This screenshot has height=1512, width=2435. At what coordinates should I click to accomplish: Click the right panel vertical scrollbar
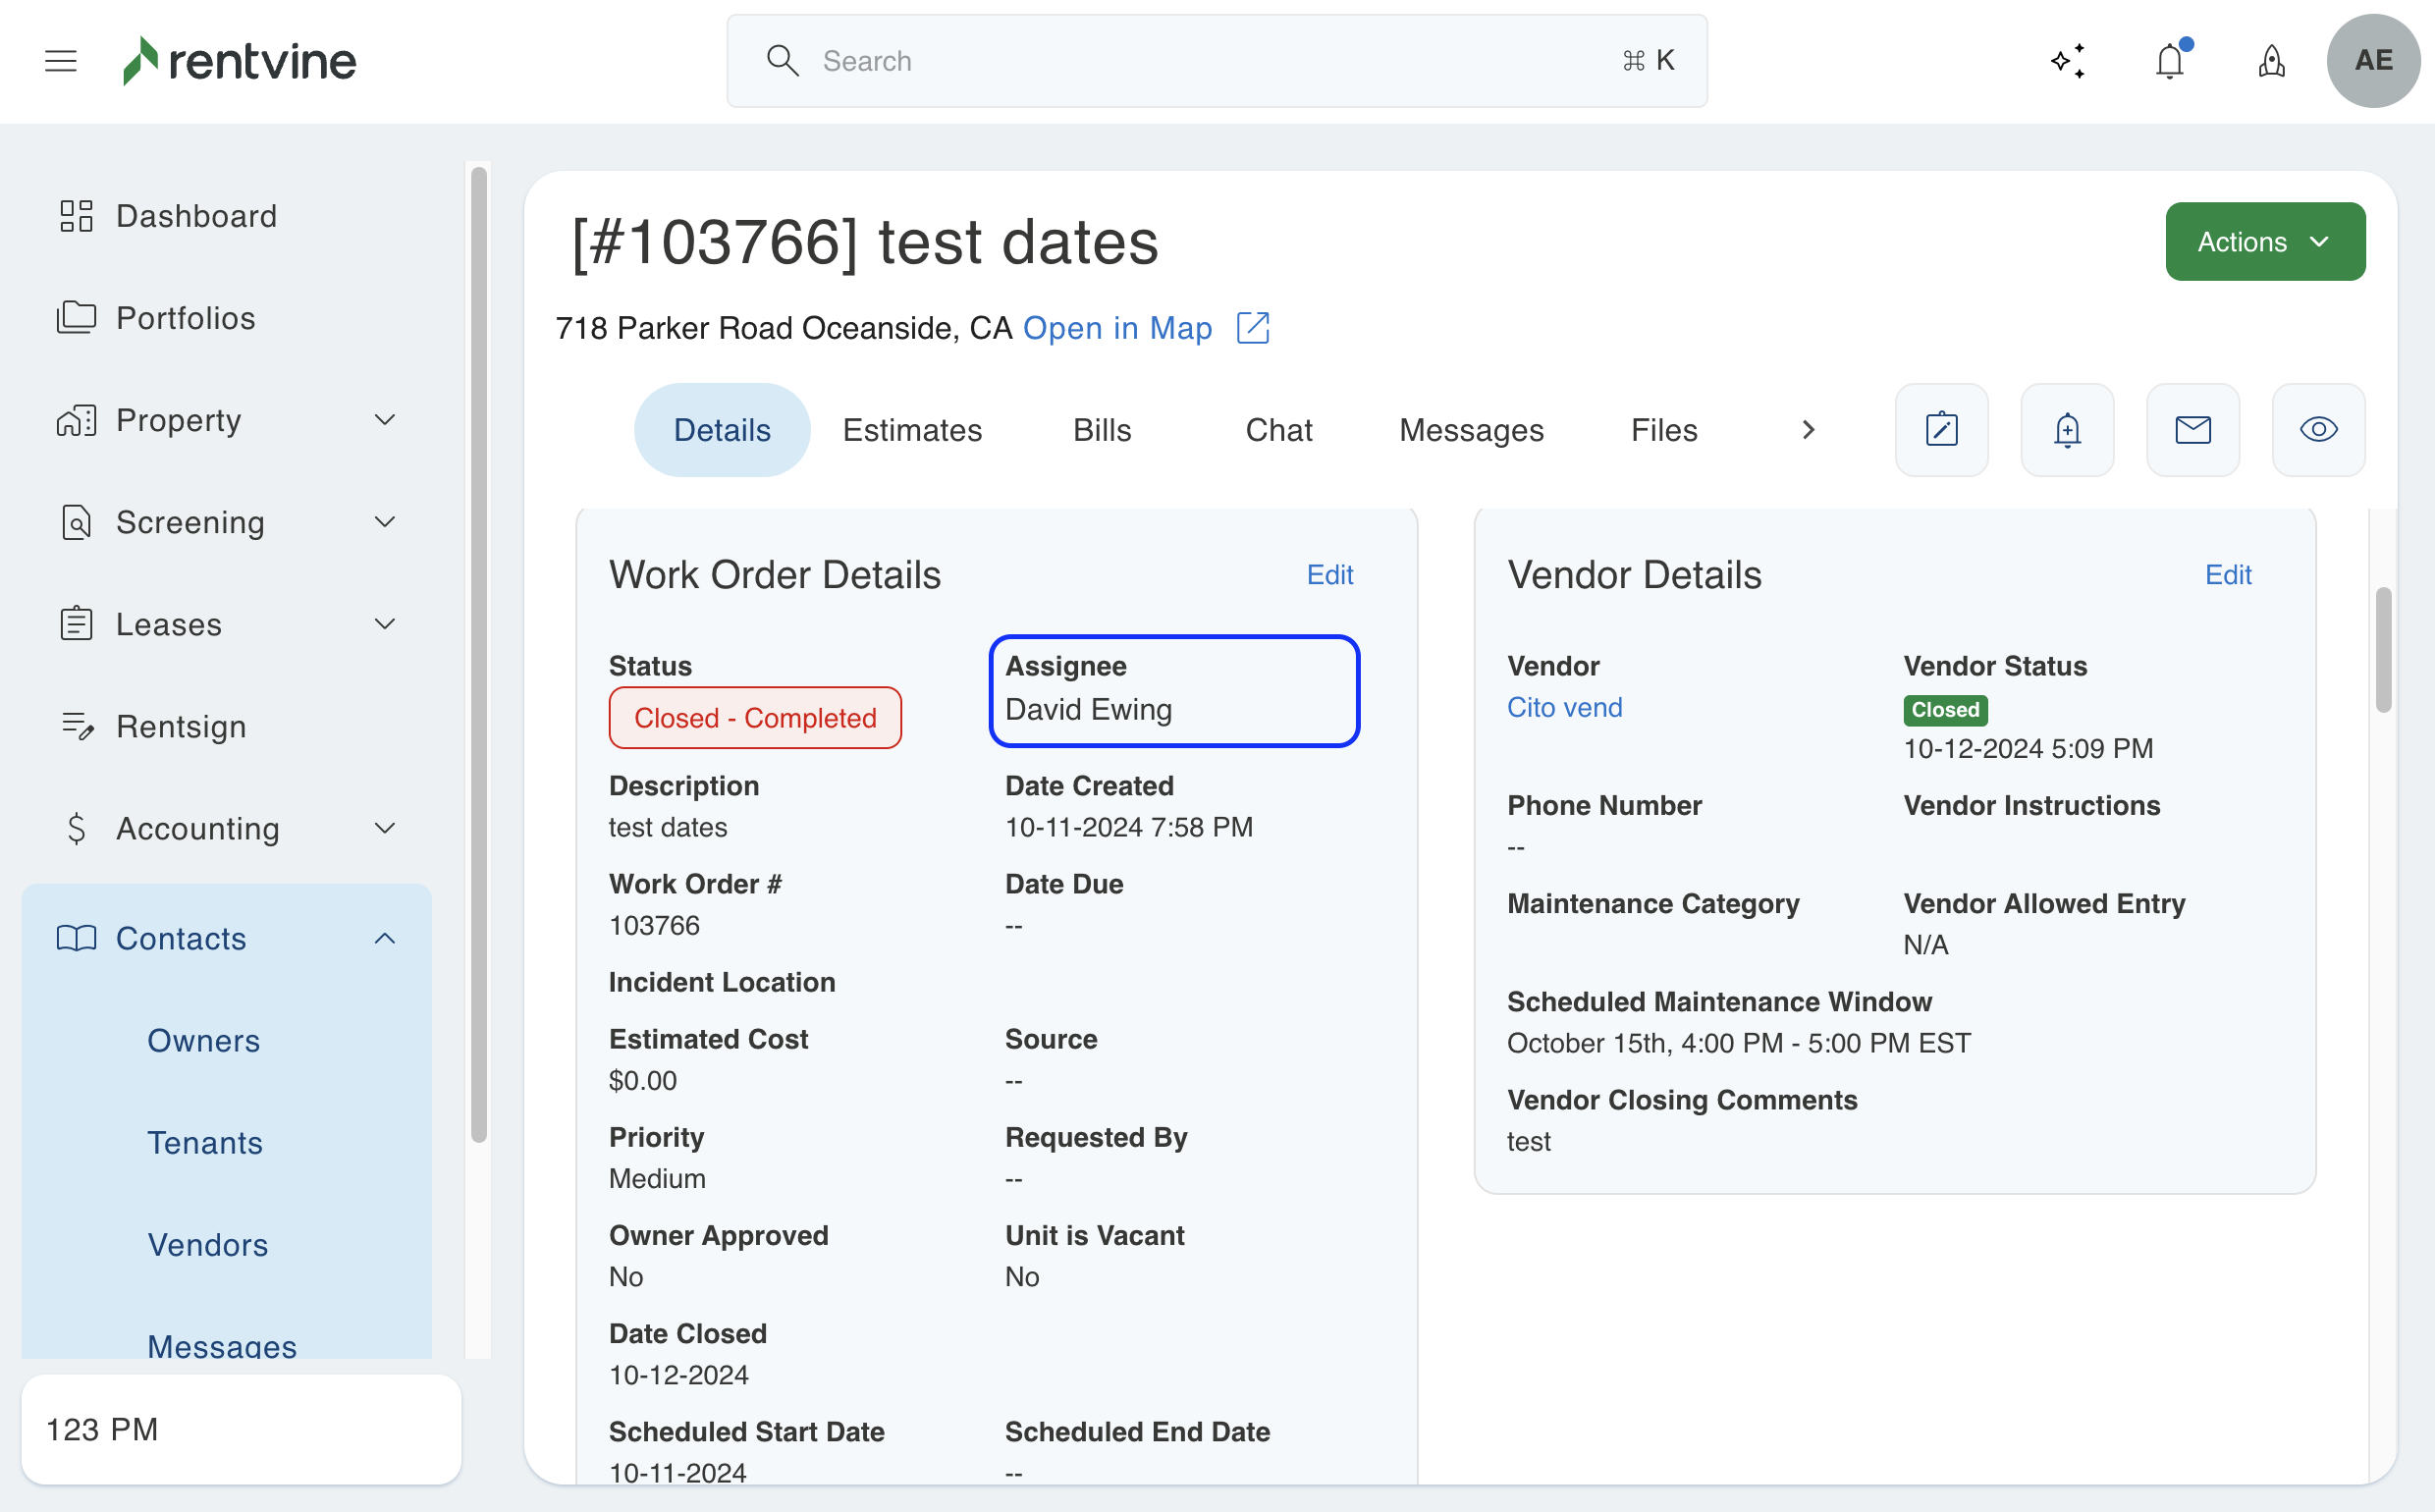click(2382, 650)
